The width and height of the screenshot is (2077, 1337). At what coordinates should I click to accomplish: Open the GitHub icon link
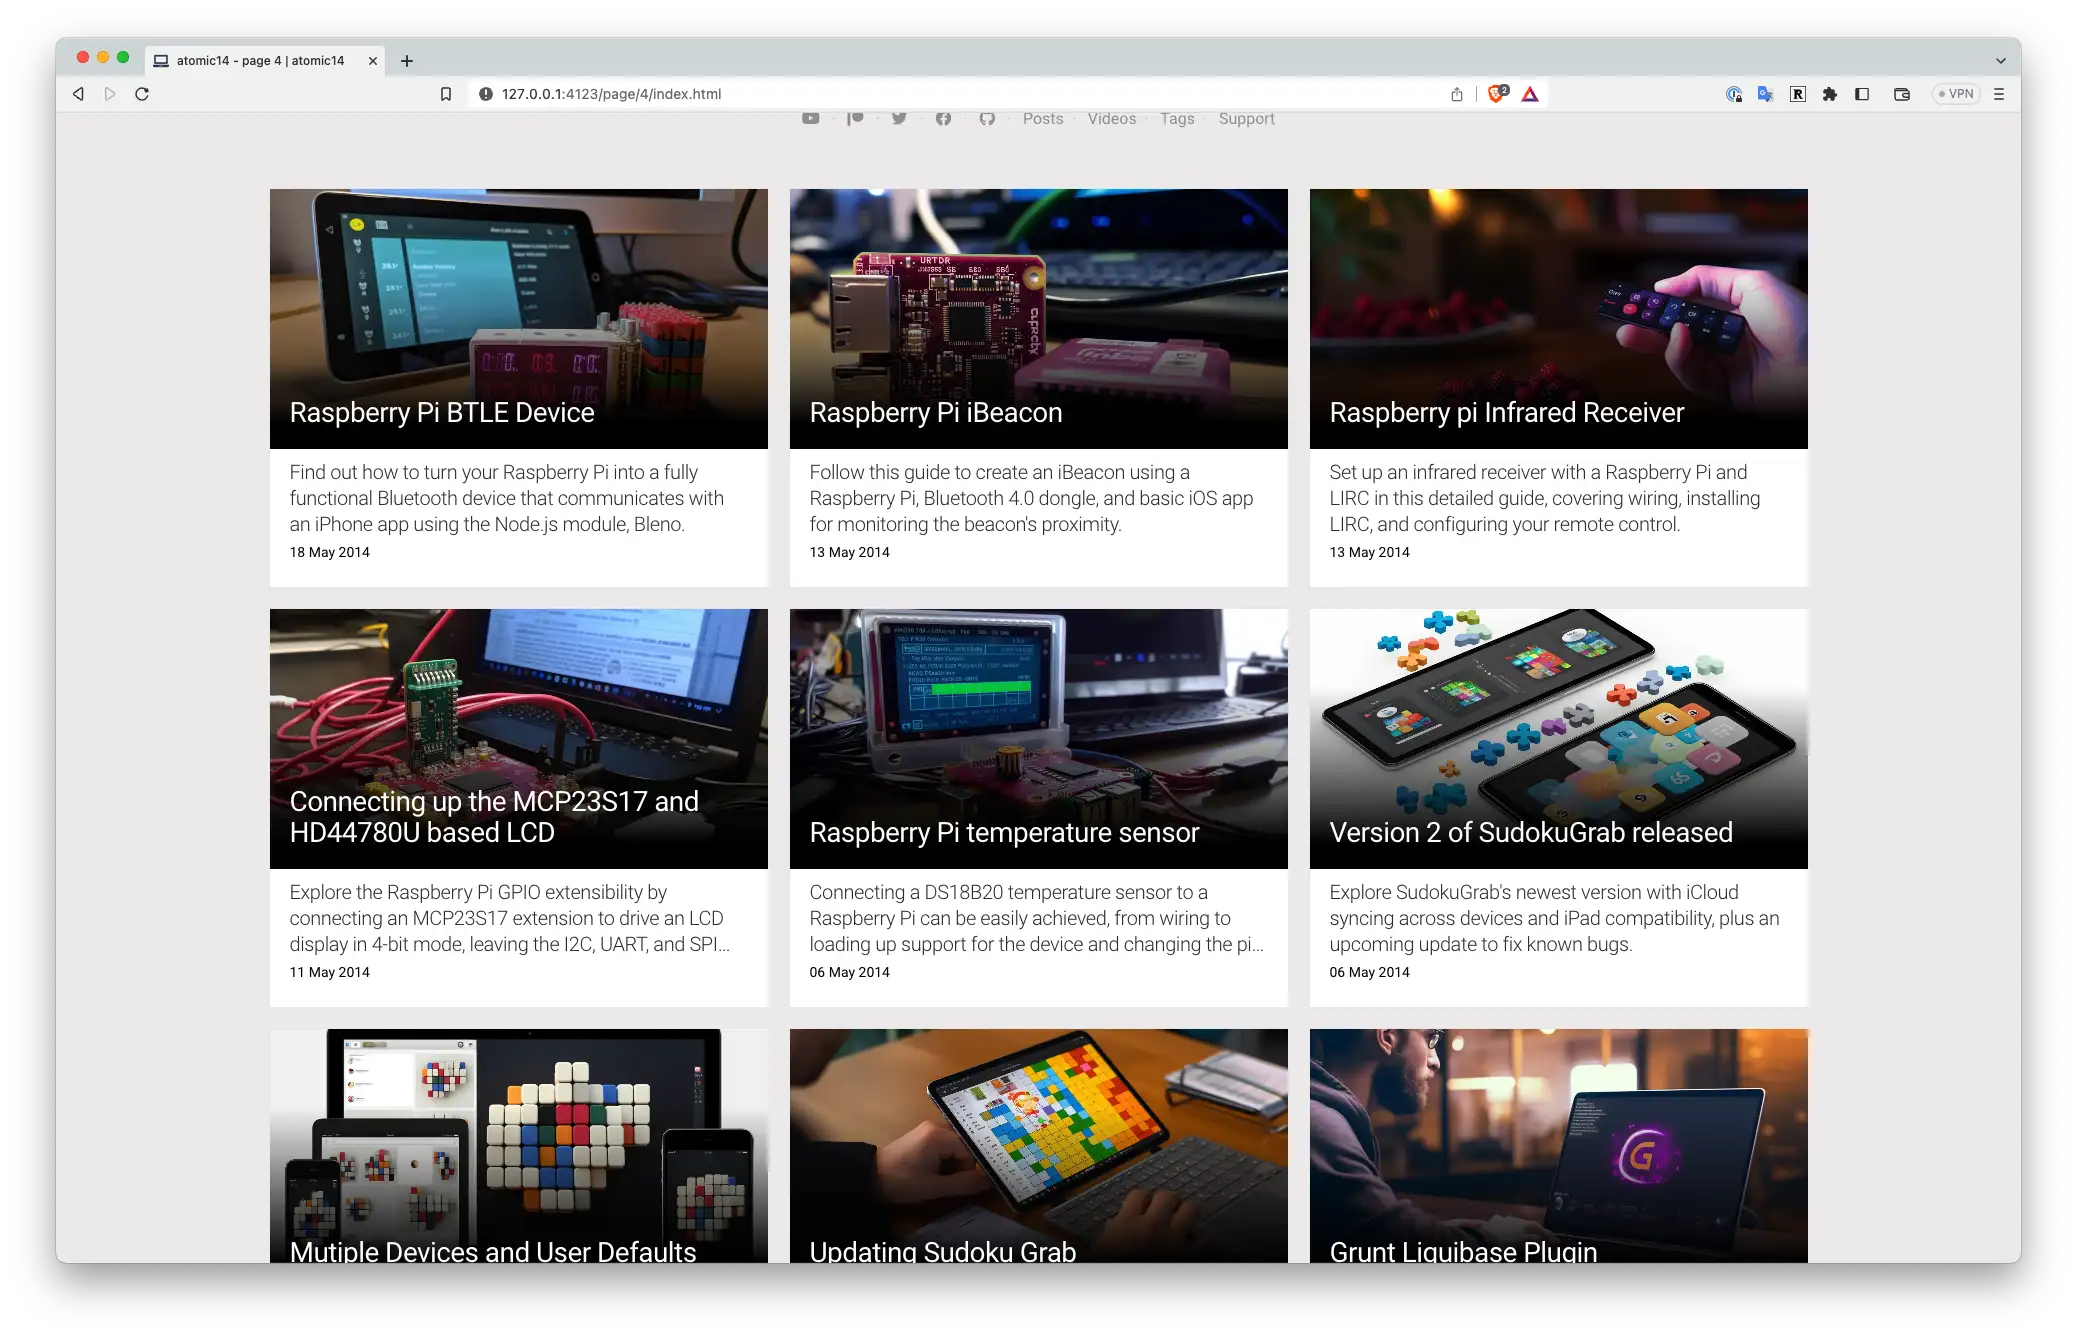(x=987, y=119)
